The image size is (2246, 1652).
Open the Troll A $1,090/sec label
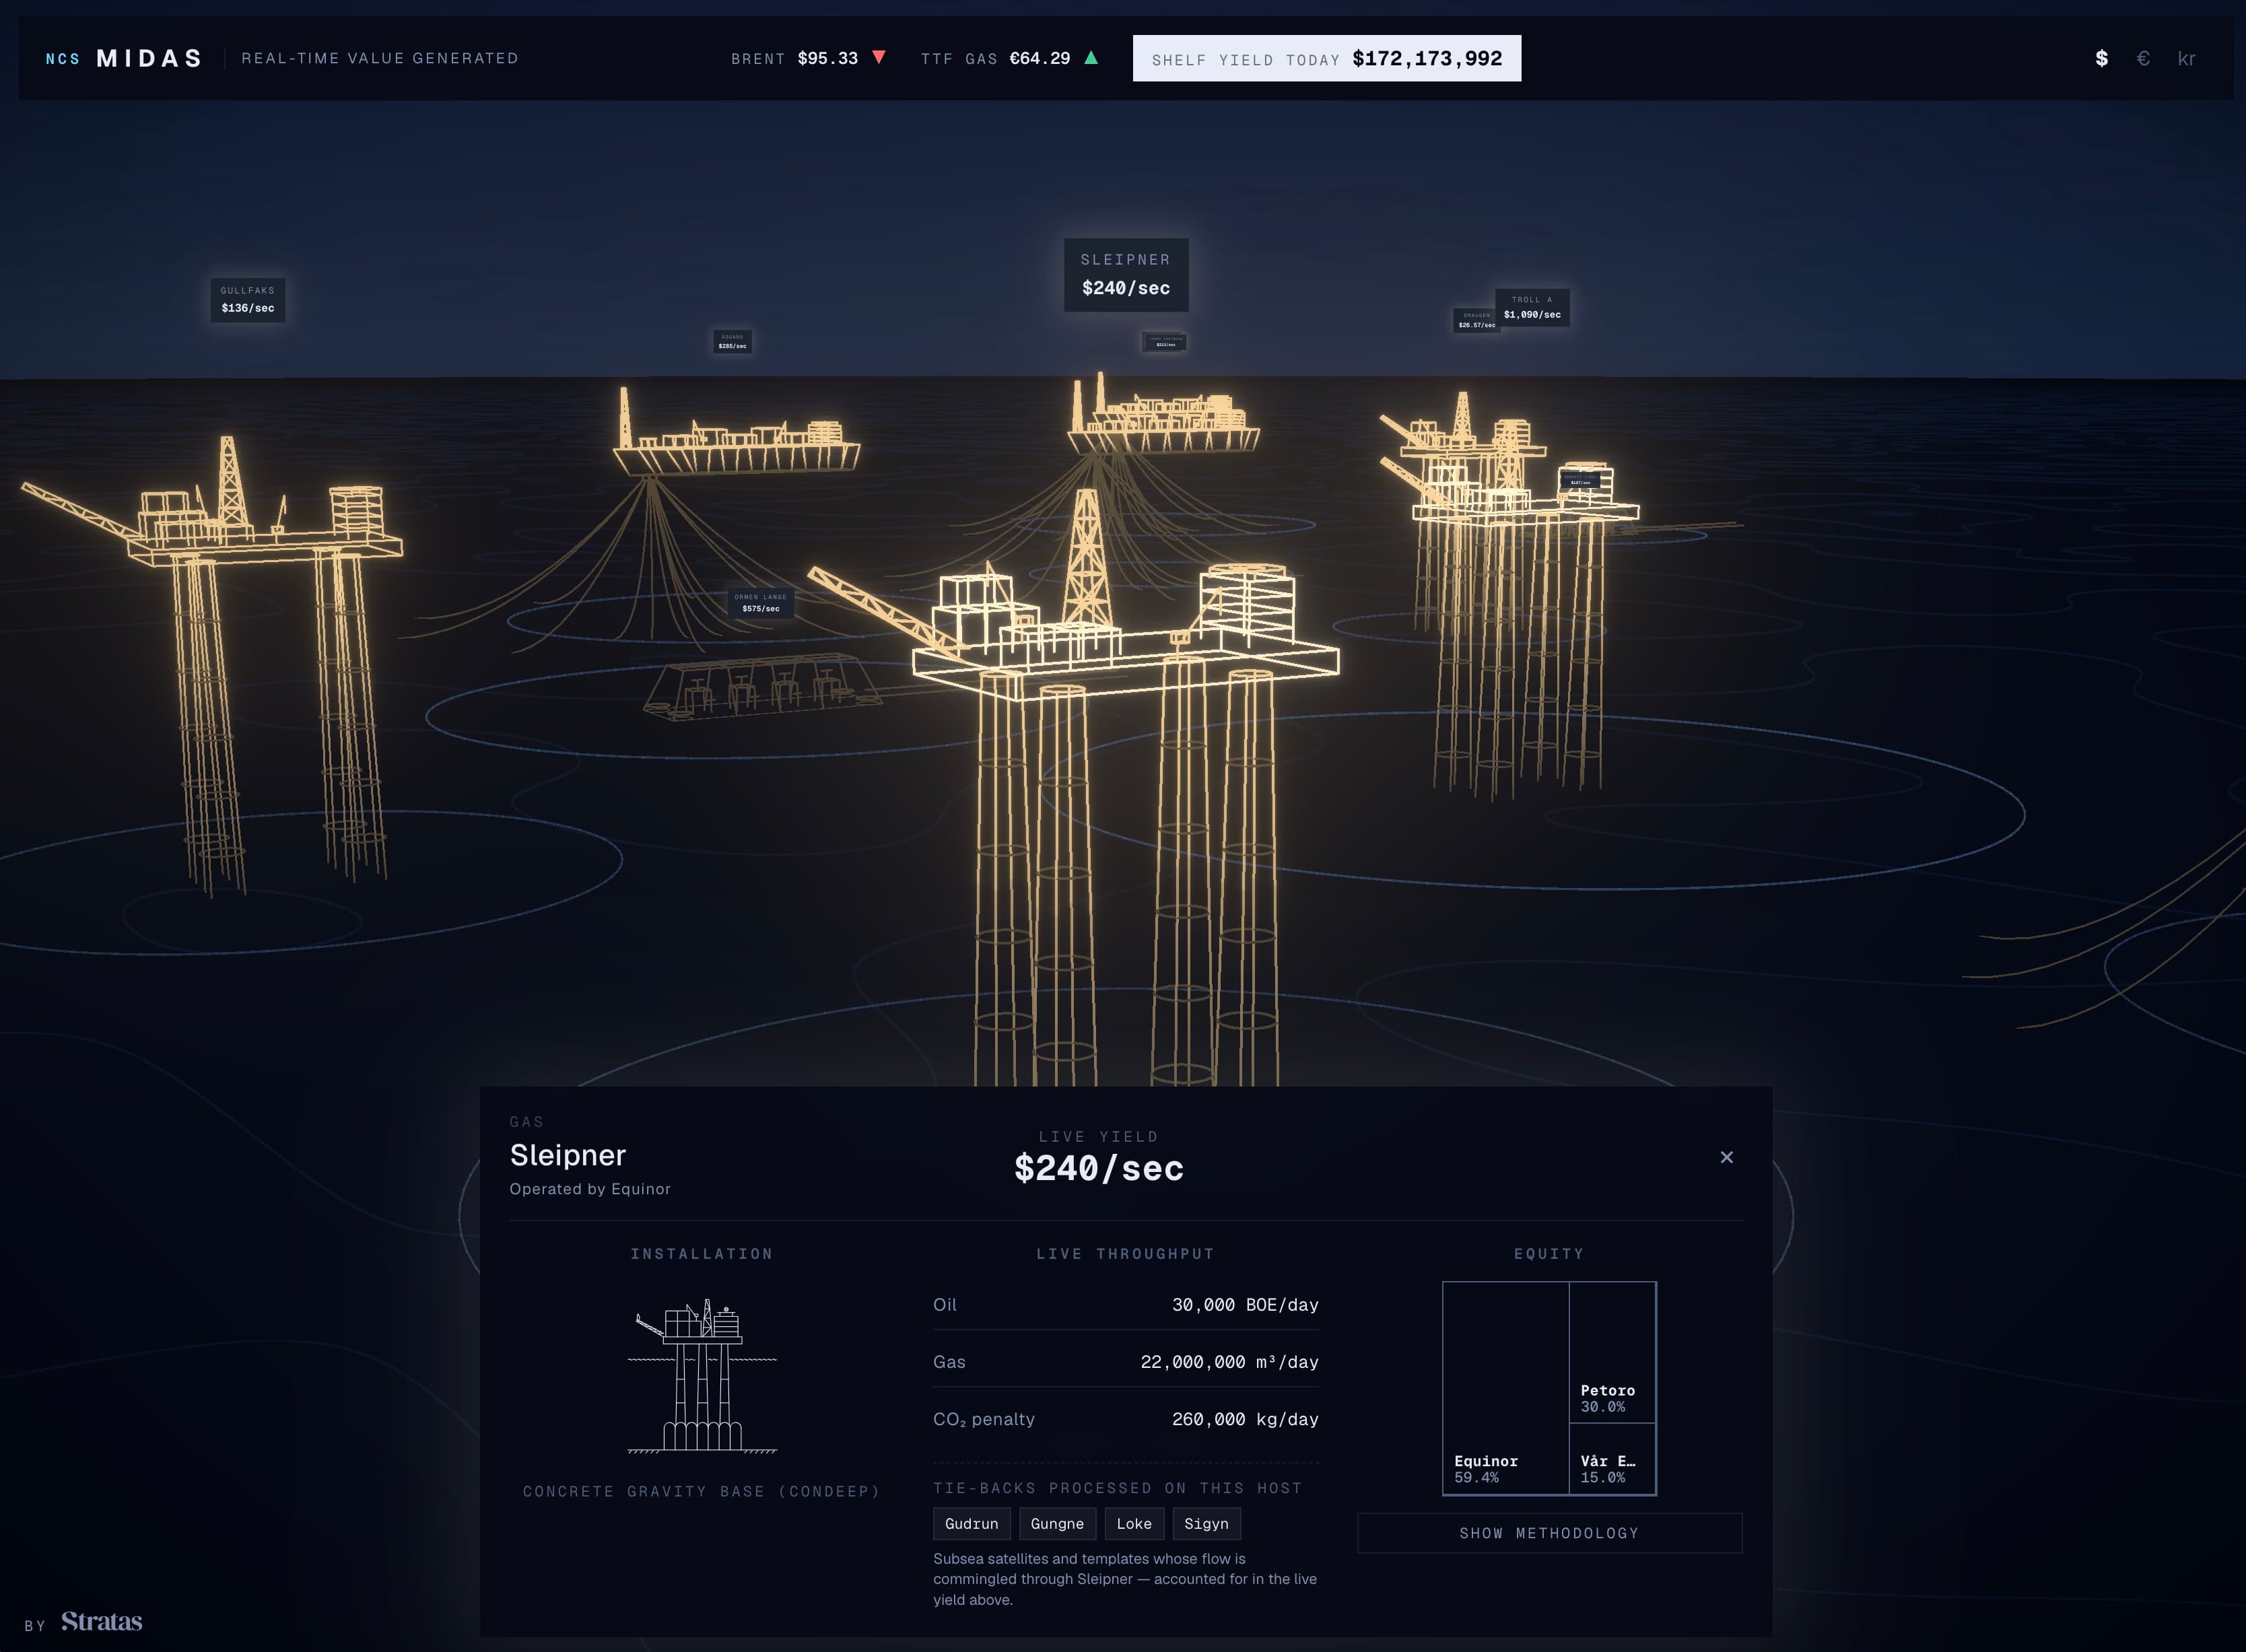1532,307
